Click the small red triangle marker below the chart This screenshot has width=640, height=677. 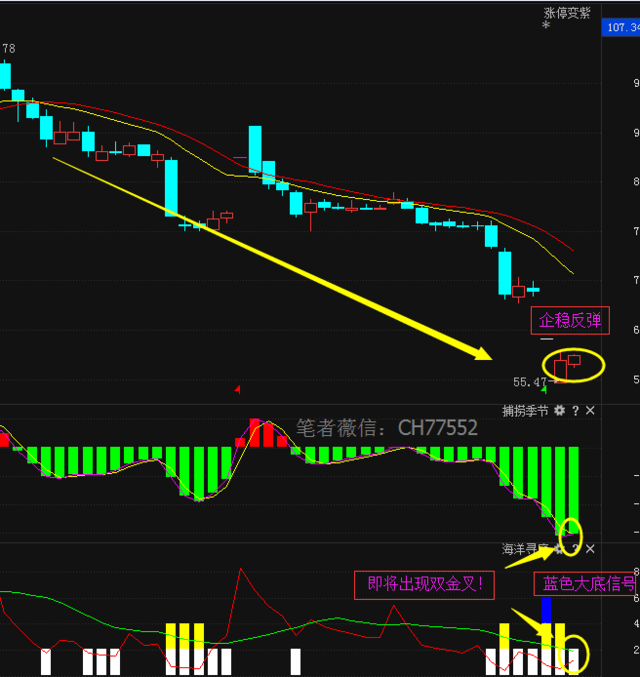238,389
